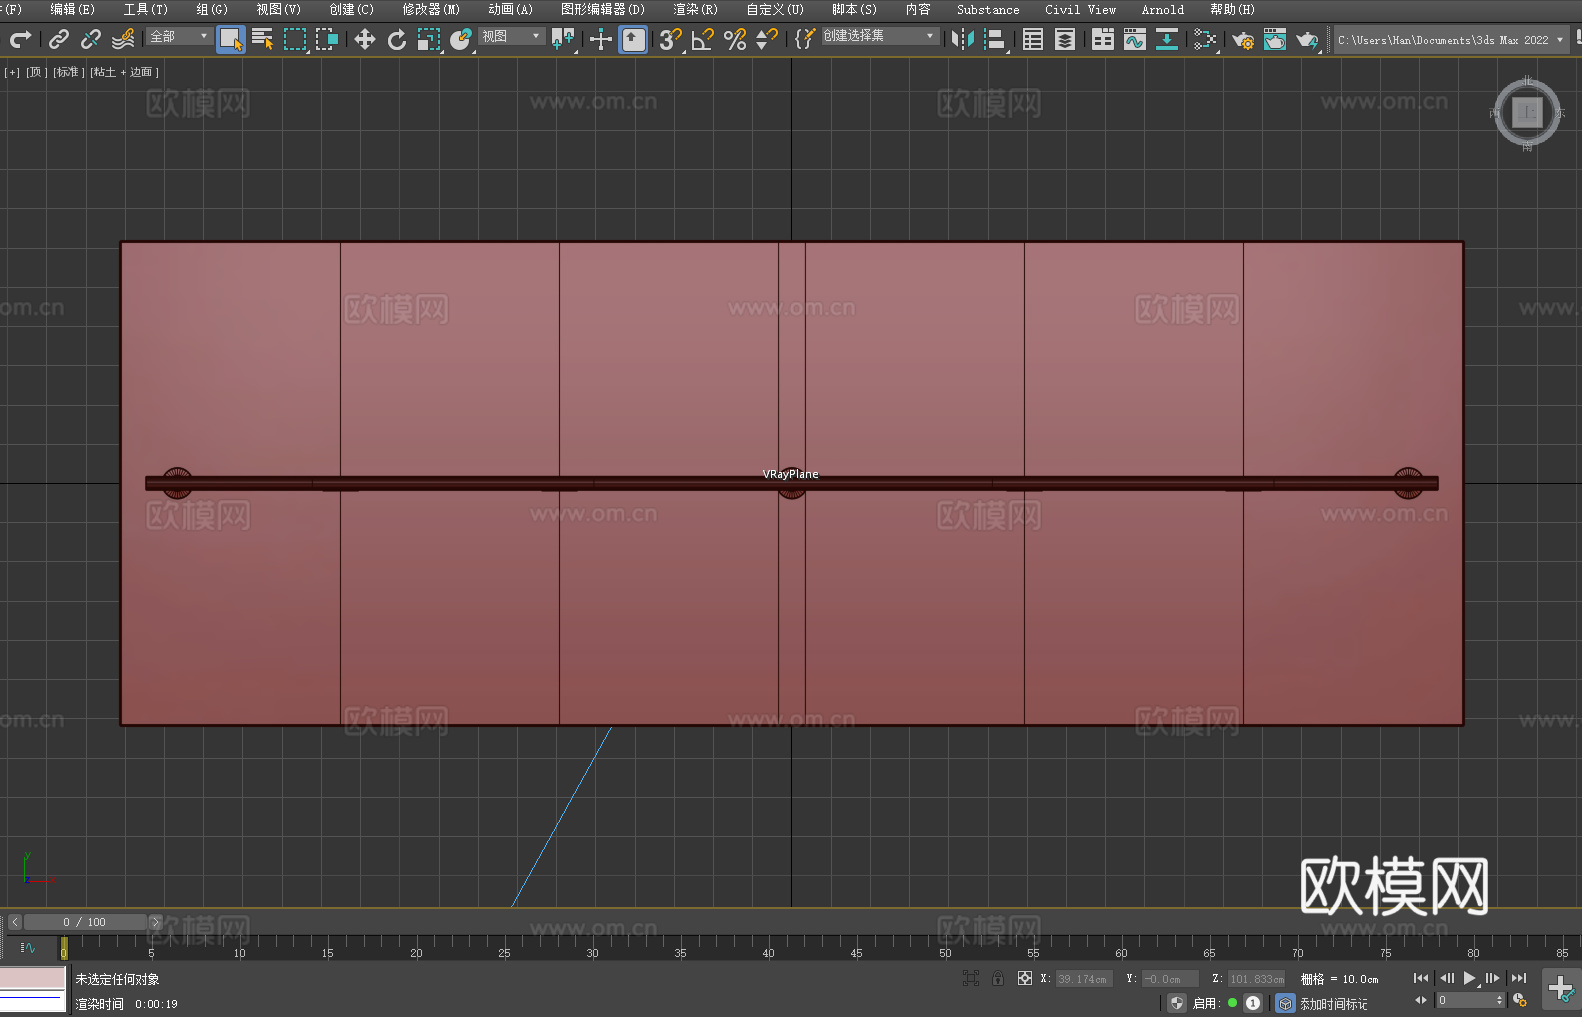Click viewport [顶] view label
Screen dimensions: 1582x1017
pos(36,72)
